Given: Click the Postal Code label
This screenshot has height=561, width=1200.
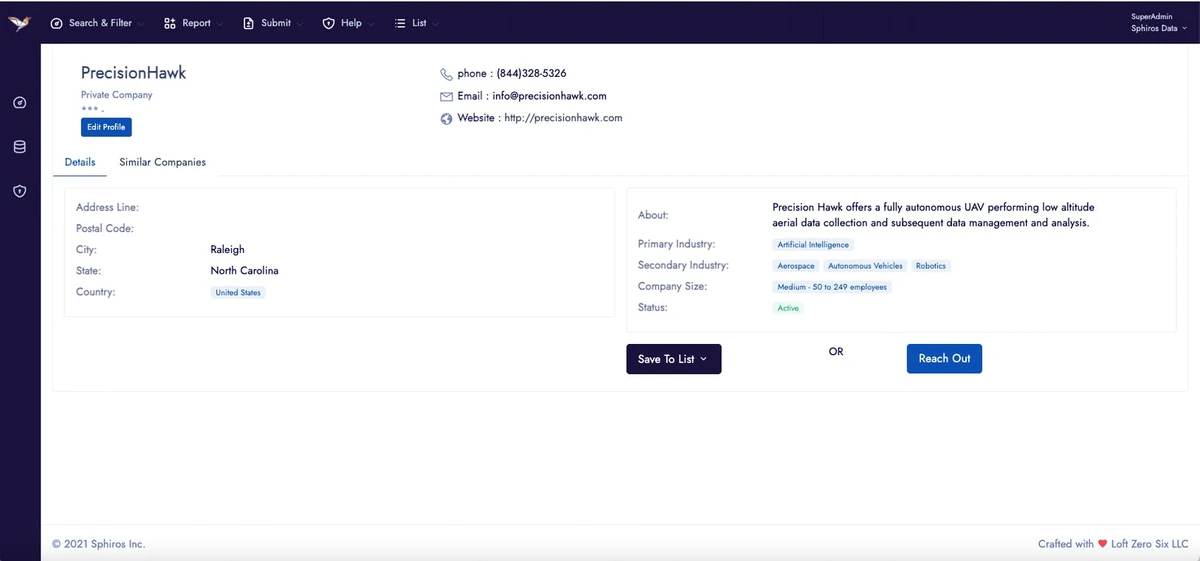Looking at the screenshot, I should 104,229.
